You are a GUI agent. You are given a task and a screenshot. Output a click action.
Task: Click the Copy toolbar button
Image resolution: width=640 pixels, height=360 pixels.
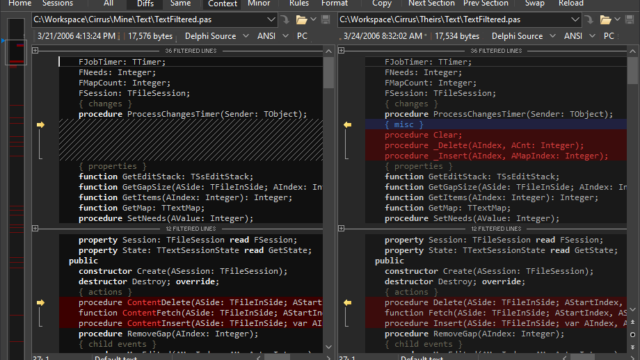(382, 3)
